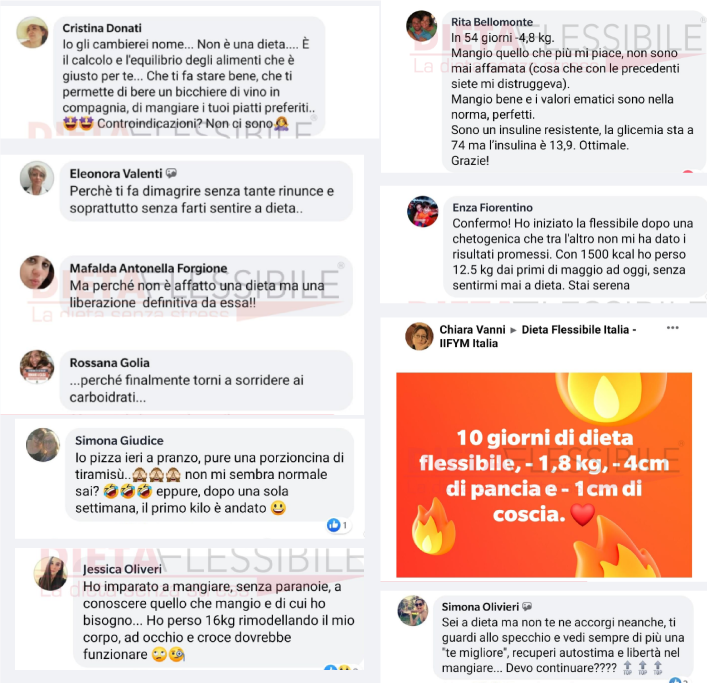Open the Dieta Flessibile Italia - IIFYM Italia group link
Image resolution: width=707 pixels, height=683 pixels.
pyautogui.click(x=538, y=336)
